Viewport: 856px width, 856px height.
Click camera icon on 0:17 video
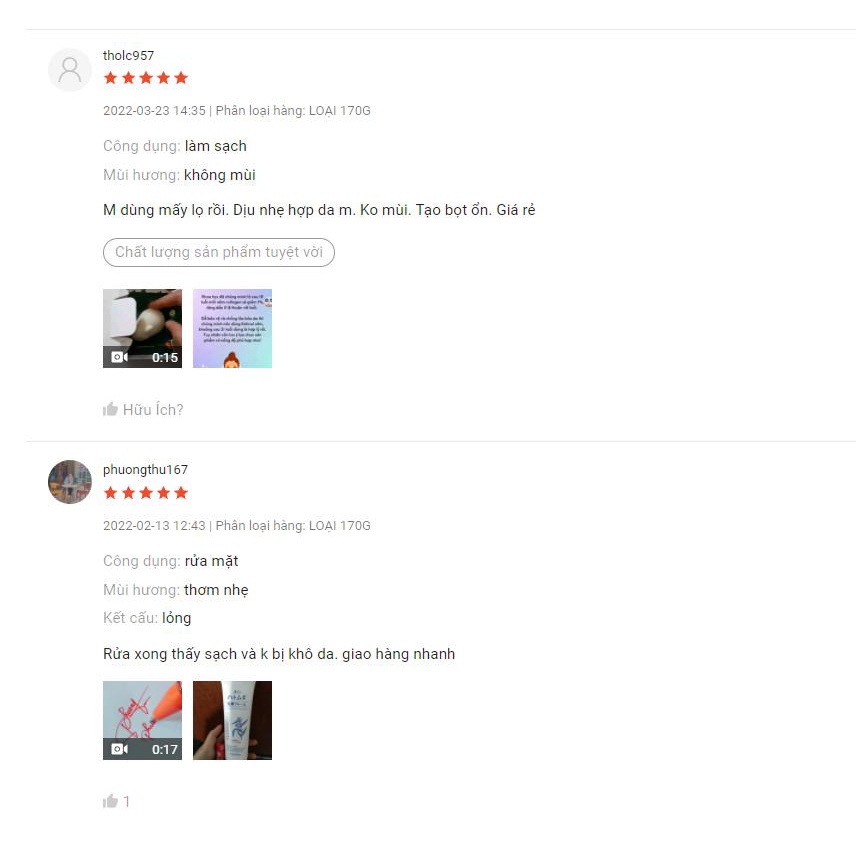pyautogui.click(x=120, y=749)
